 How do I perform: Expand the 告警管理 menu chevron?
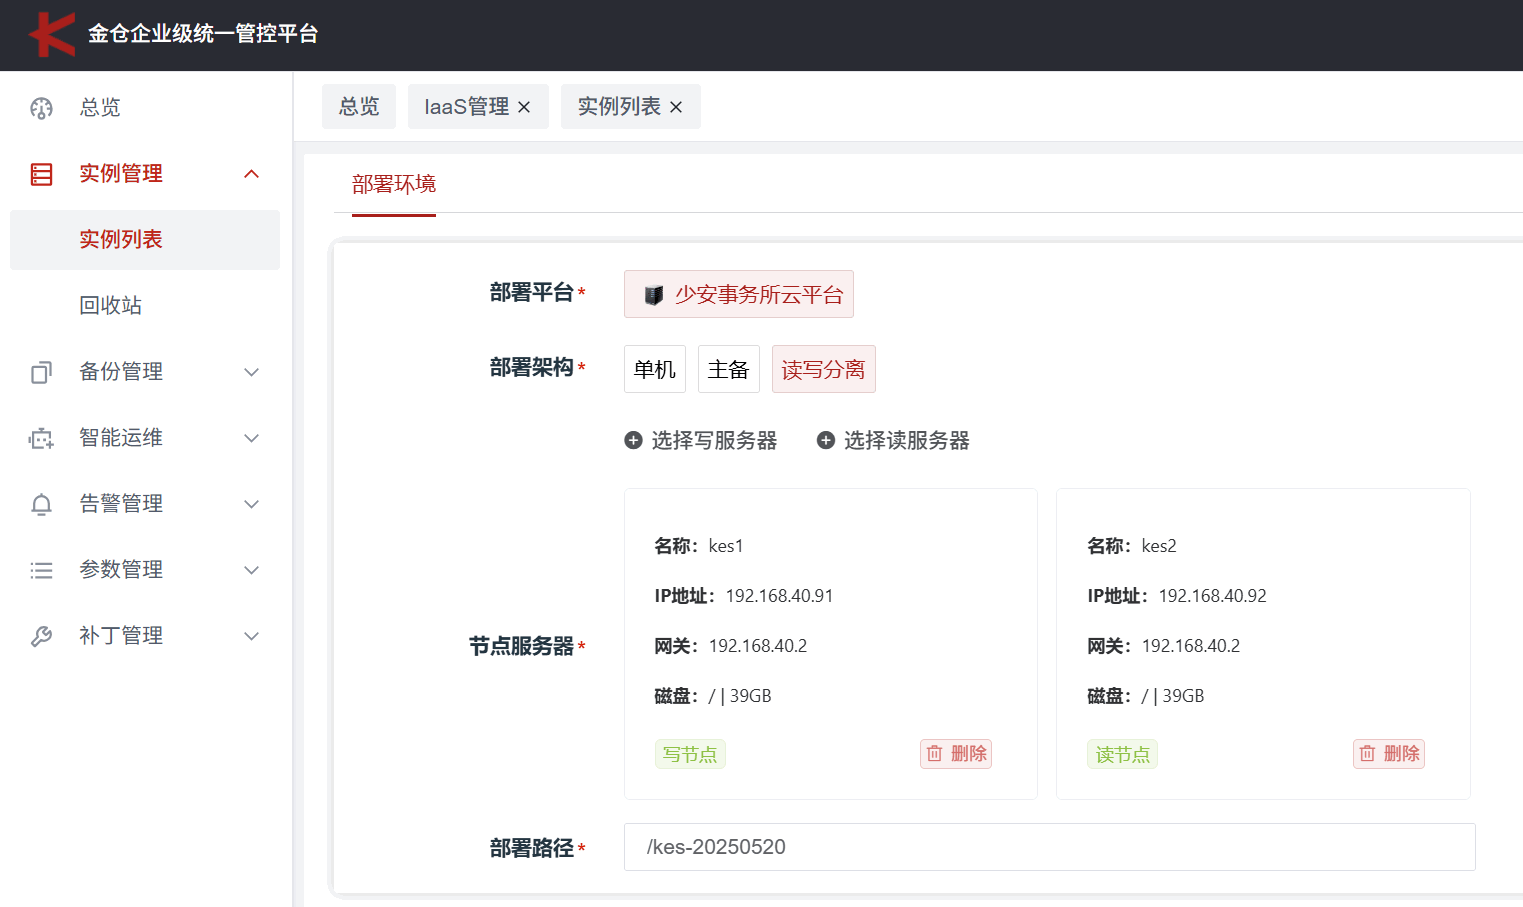(252, 504)
